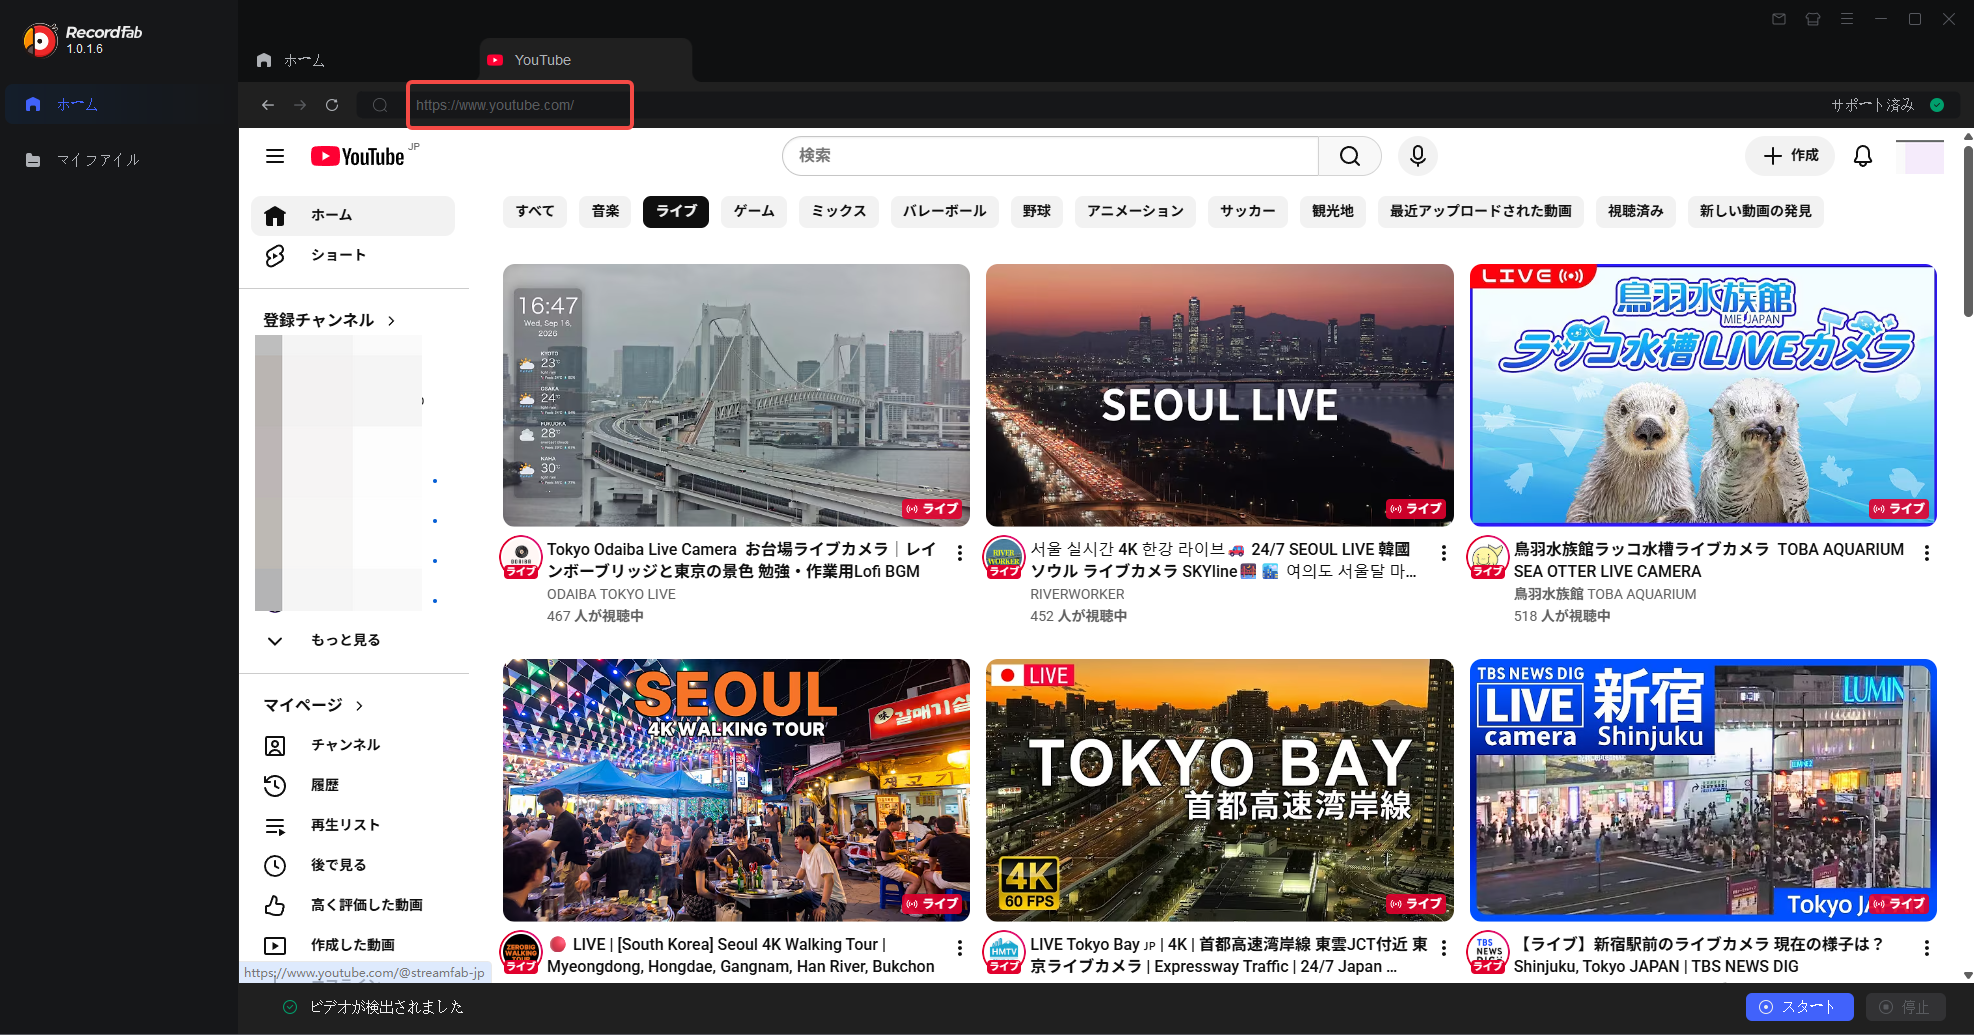Reload the page with refresh icon
1974x1035 pixels.
click(332, 105)
